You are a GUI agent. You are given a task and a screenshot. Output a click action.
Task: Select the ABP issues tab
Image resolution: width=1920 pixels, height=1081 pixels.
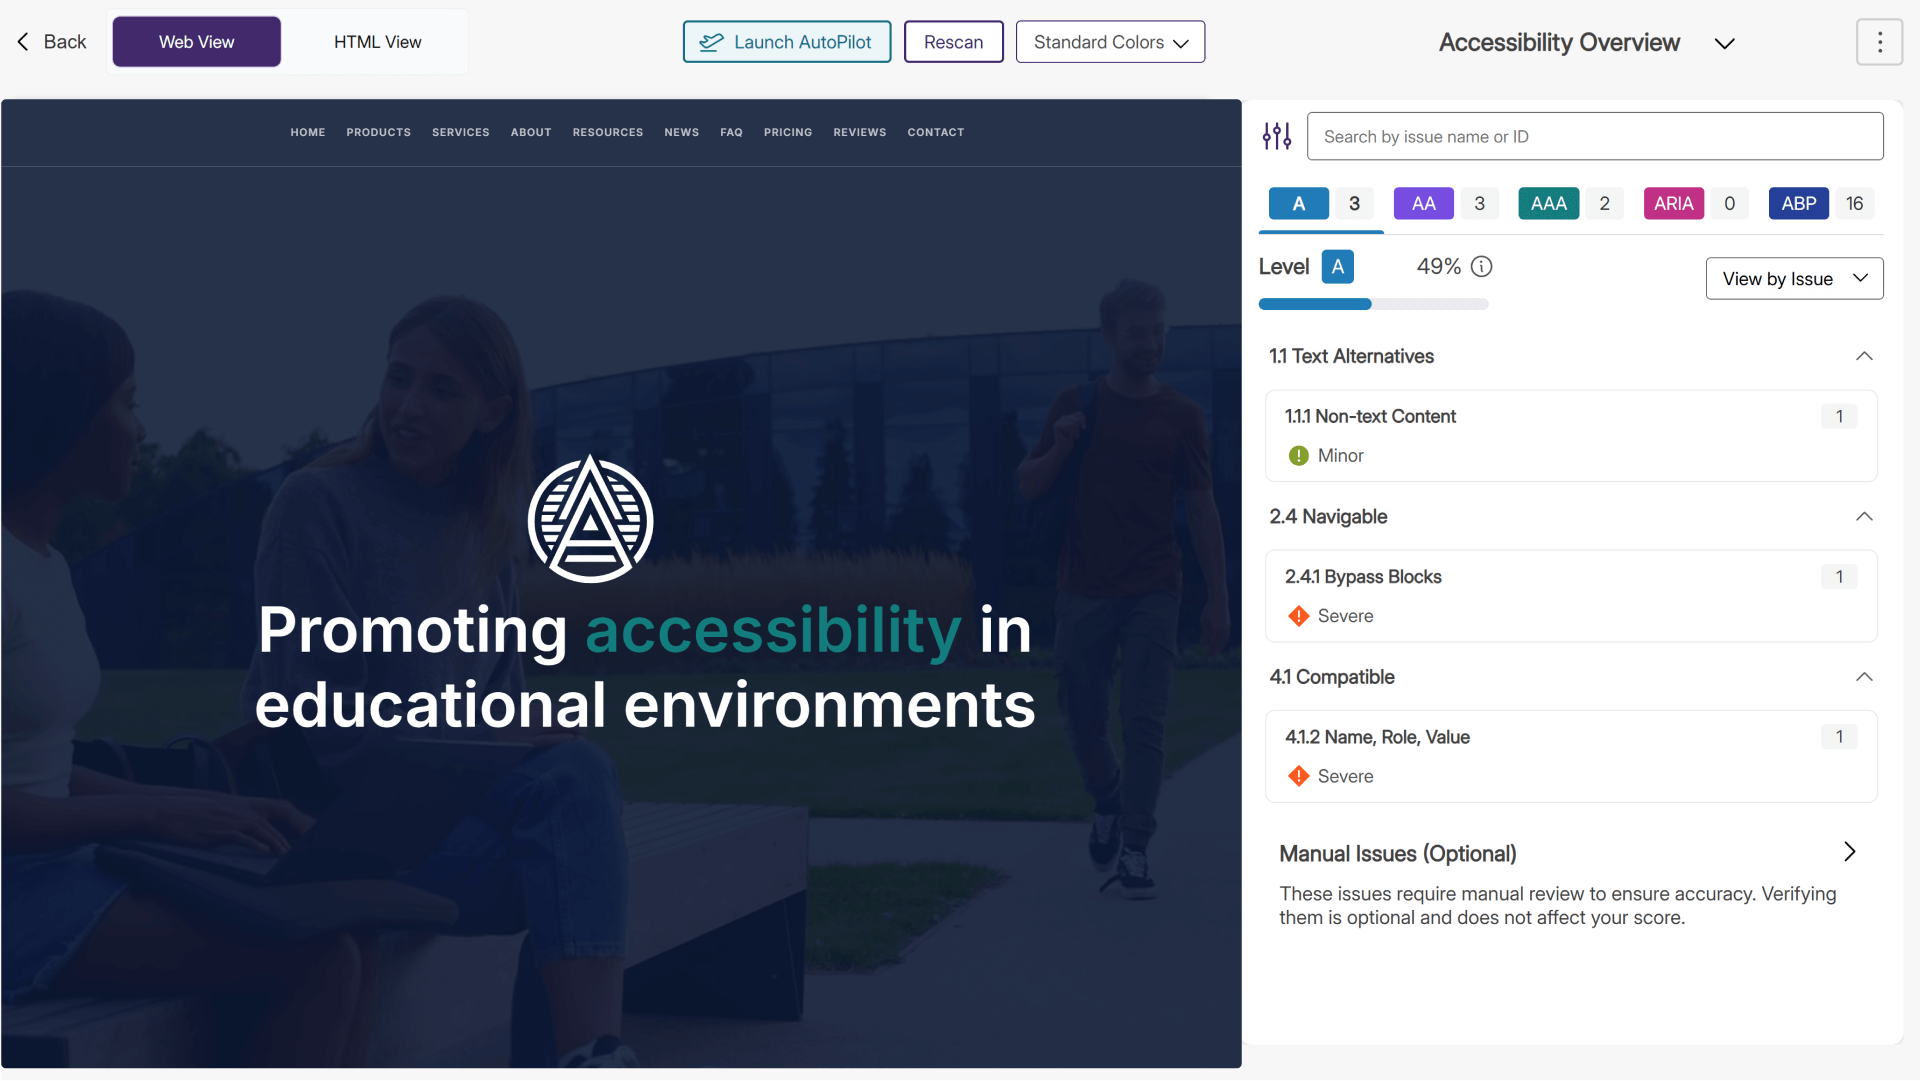(x=1798, y=204)
